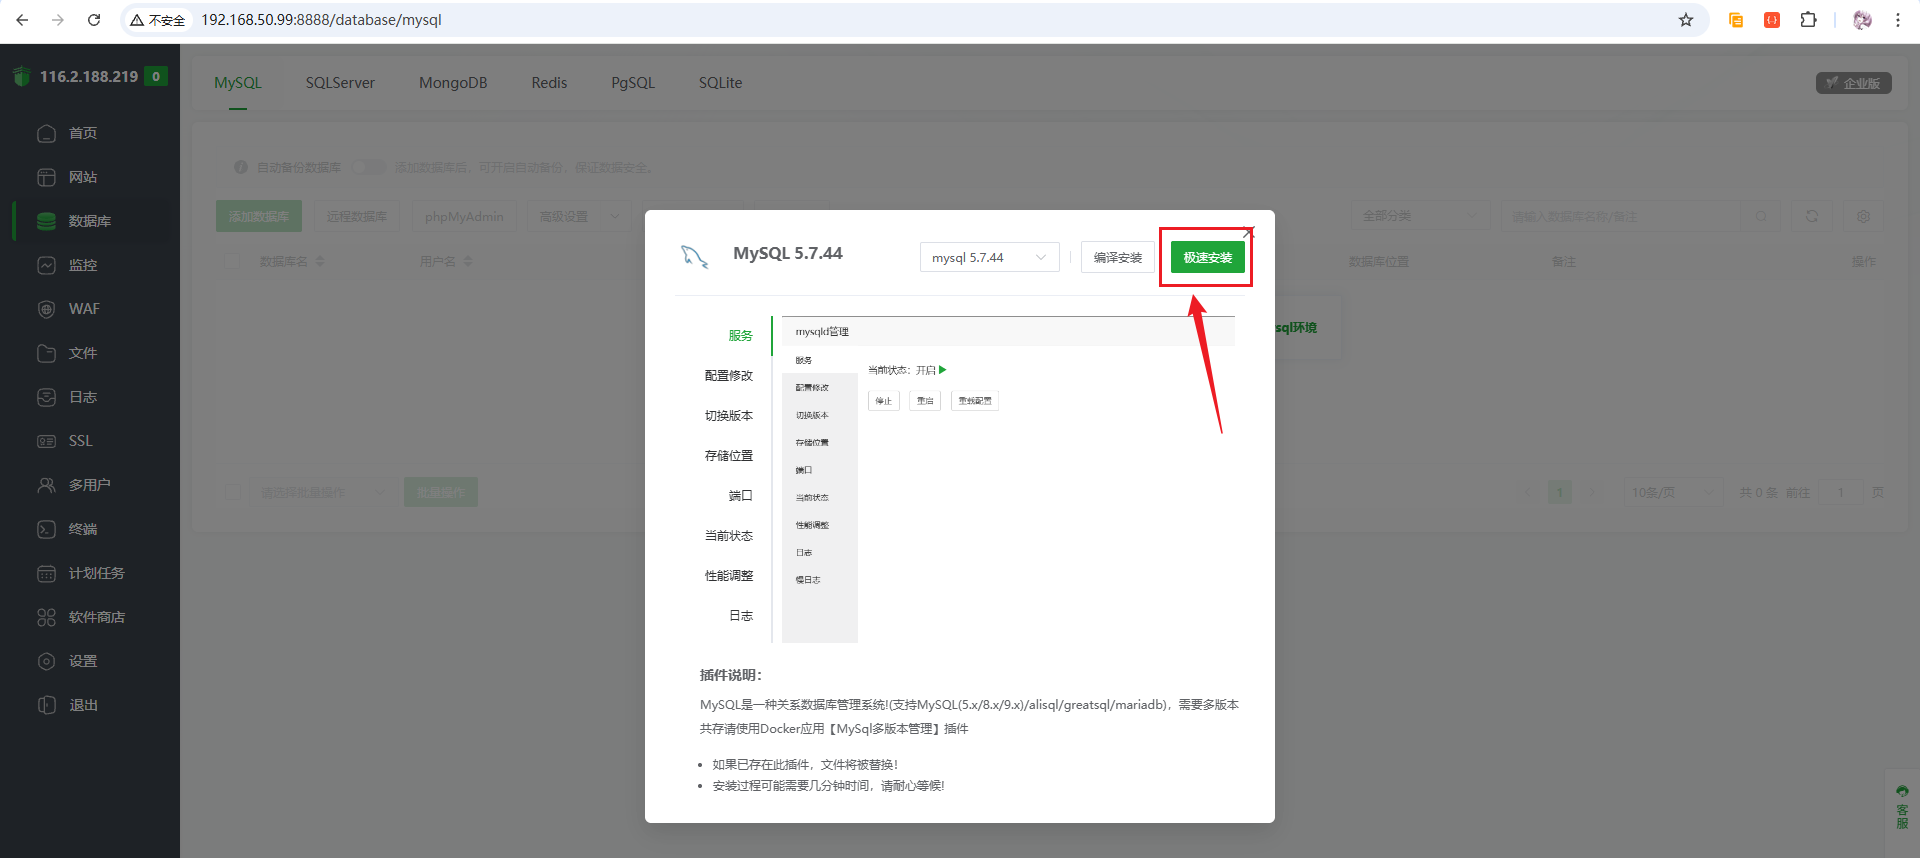Open the category filter dropdown
Screen dimensions: 1920x858
[1419, 216]
